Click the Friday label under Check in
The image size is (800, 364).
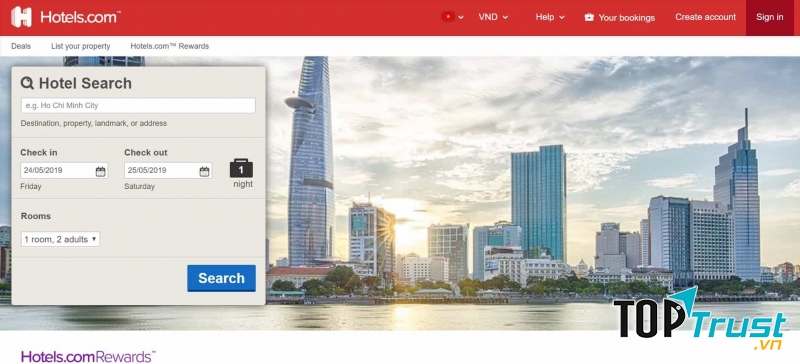(31, 186)
